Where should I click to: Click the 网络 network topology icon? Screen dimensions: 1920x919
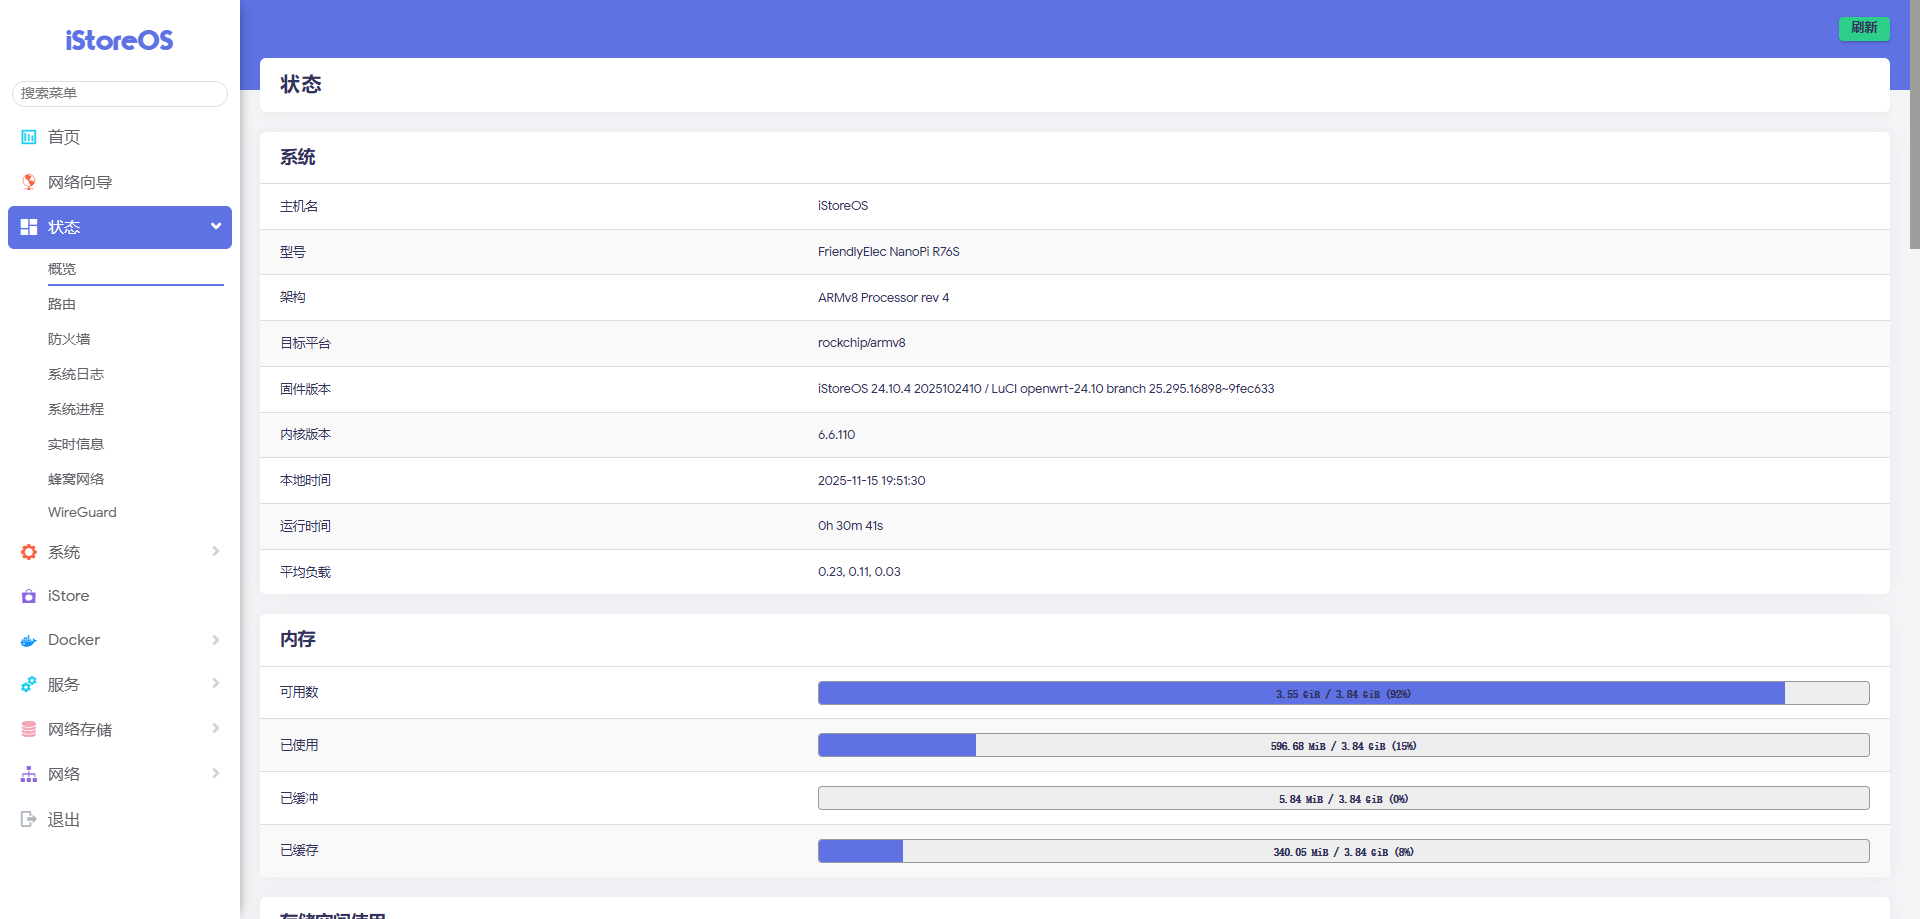(x=29, y=775)
